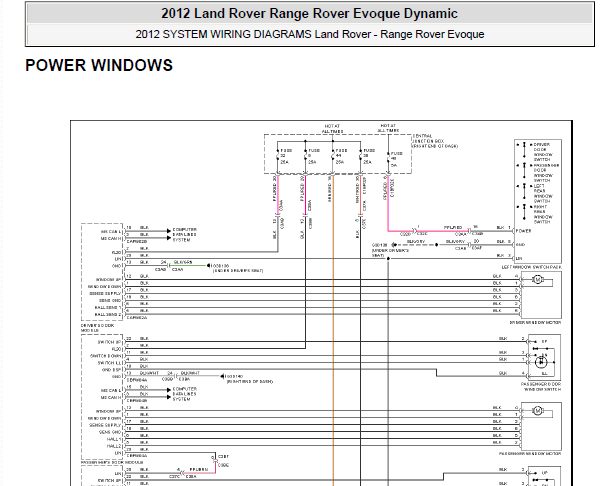The height and width of the screenshot is (486, 601).
Task: Click the 'Right Rear Window Switch' label
Action: tap(543, 214)
